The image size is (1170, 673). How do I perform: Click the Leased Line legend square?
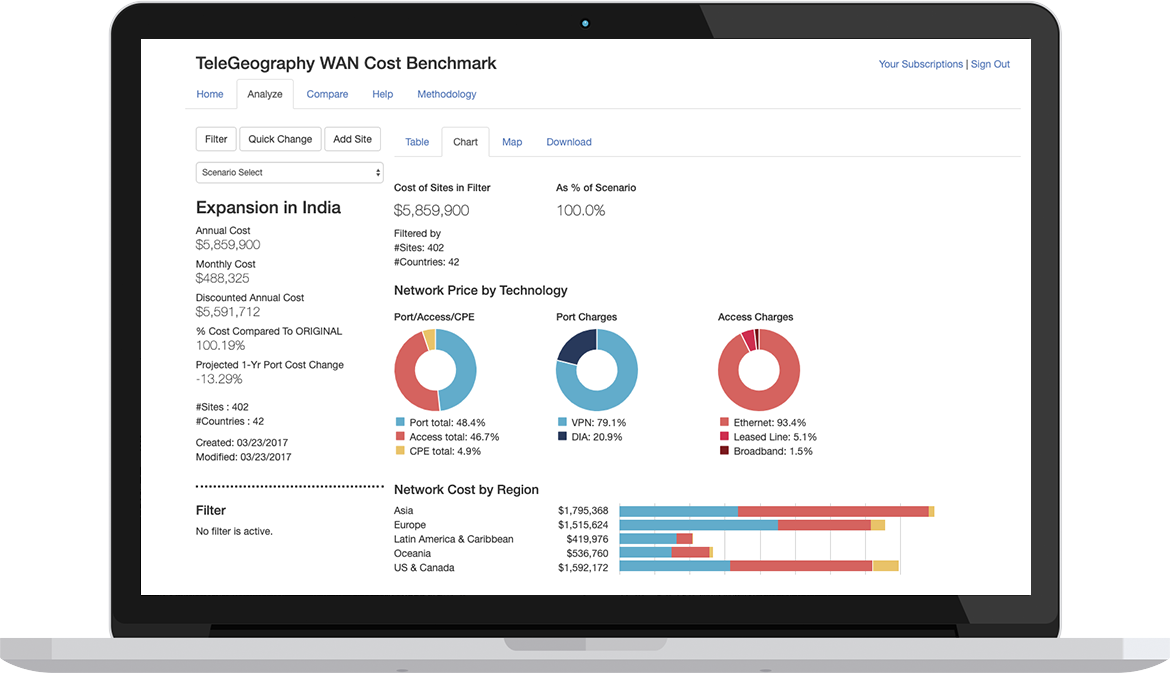[726, 436]
